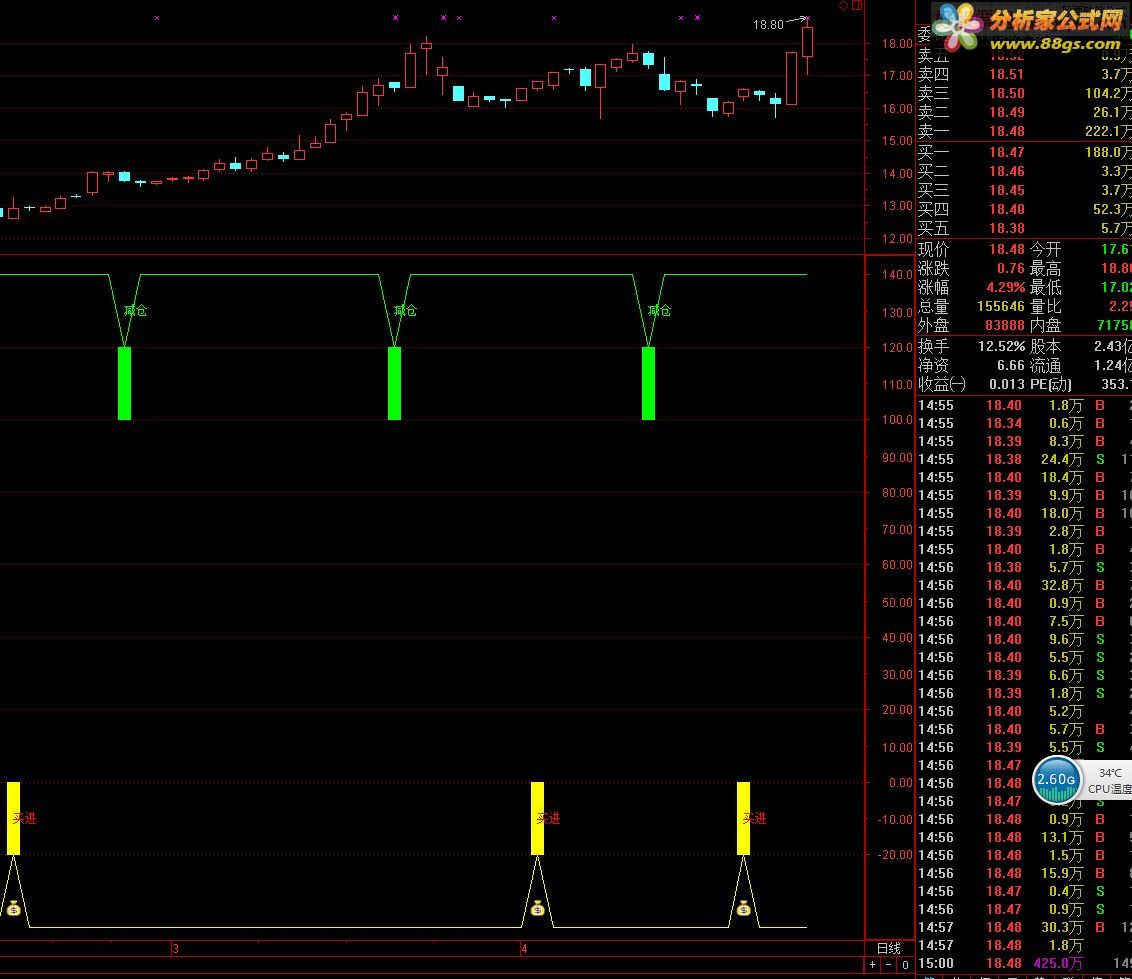1132x979 pixels.
Task: Click the 140.0 indicator axis label
Action: [897, 274]
